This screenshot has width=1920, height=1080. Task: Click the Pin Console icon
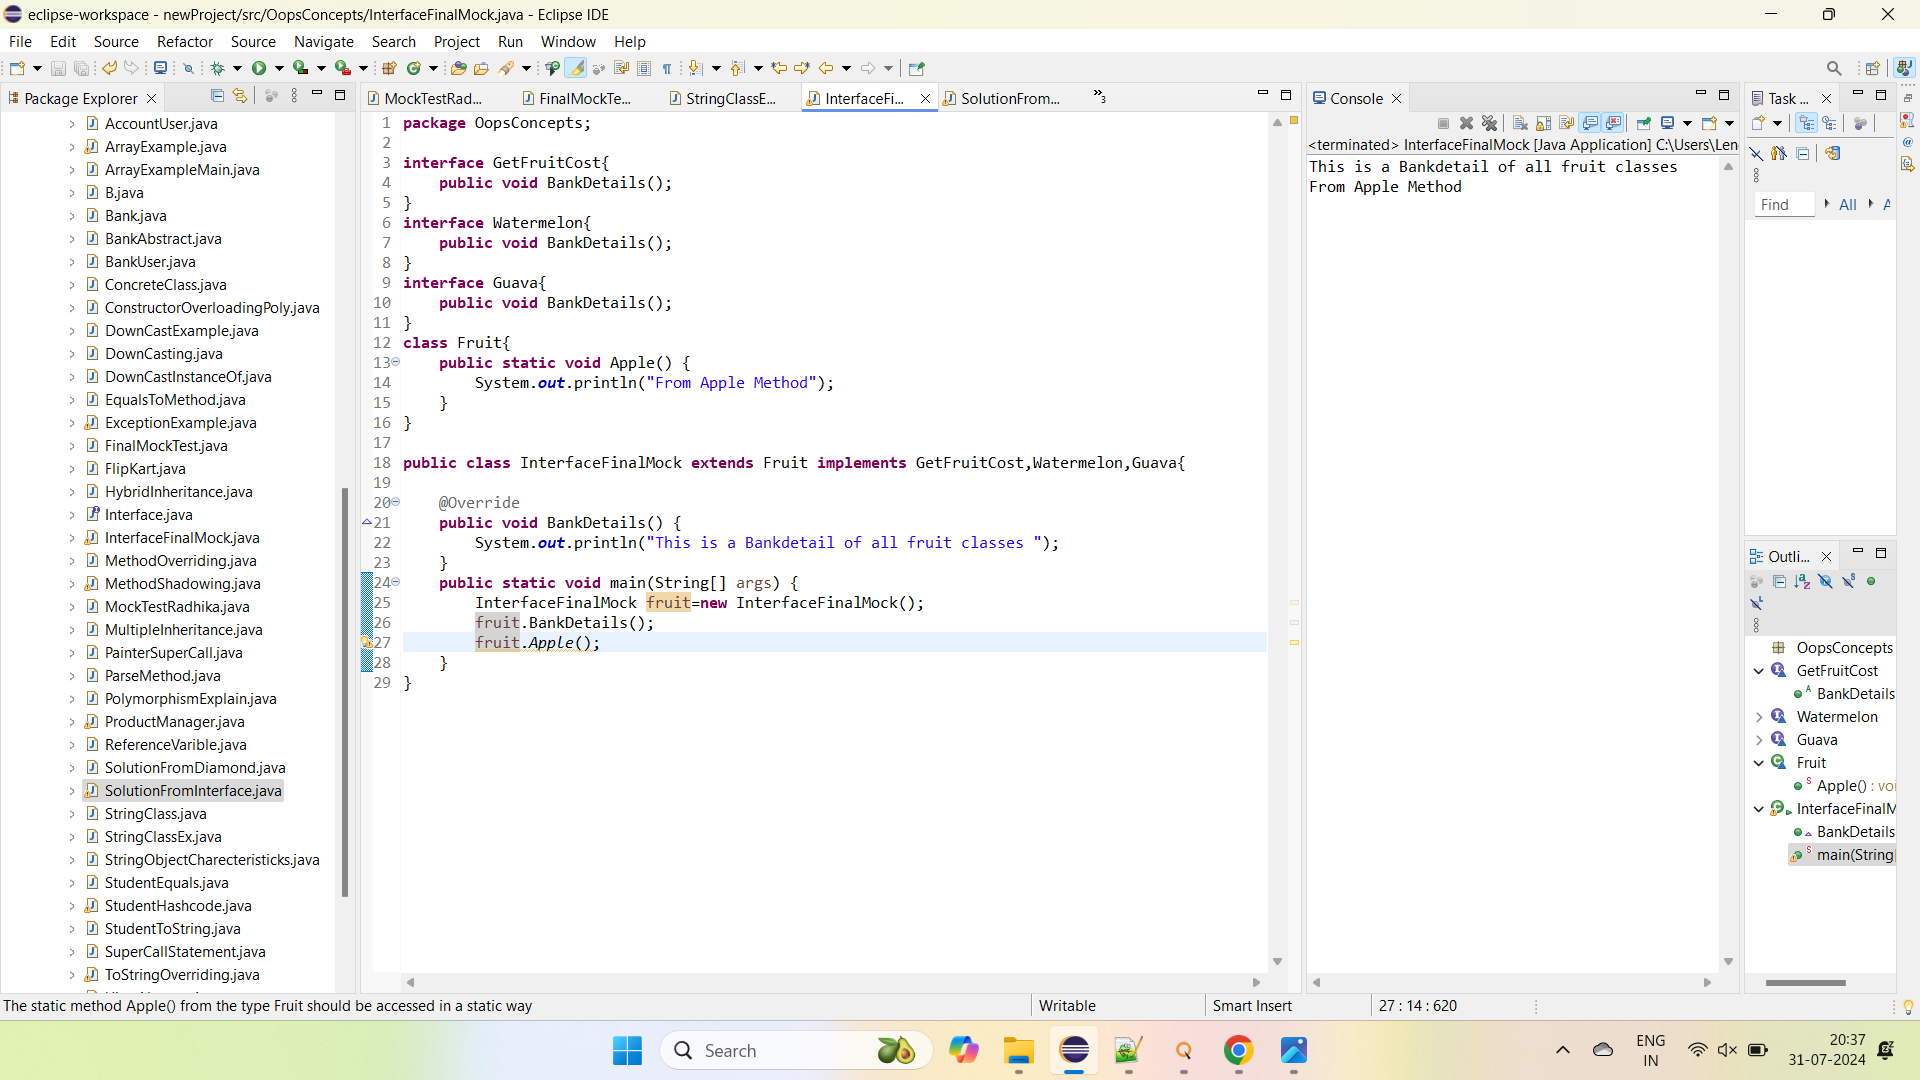[x=1643, y=123]
